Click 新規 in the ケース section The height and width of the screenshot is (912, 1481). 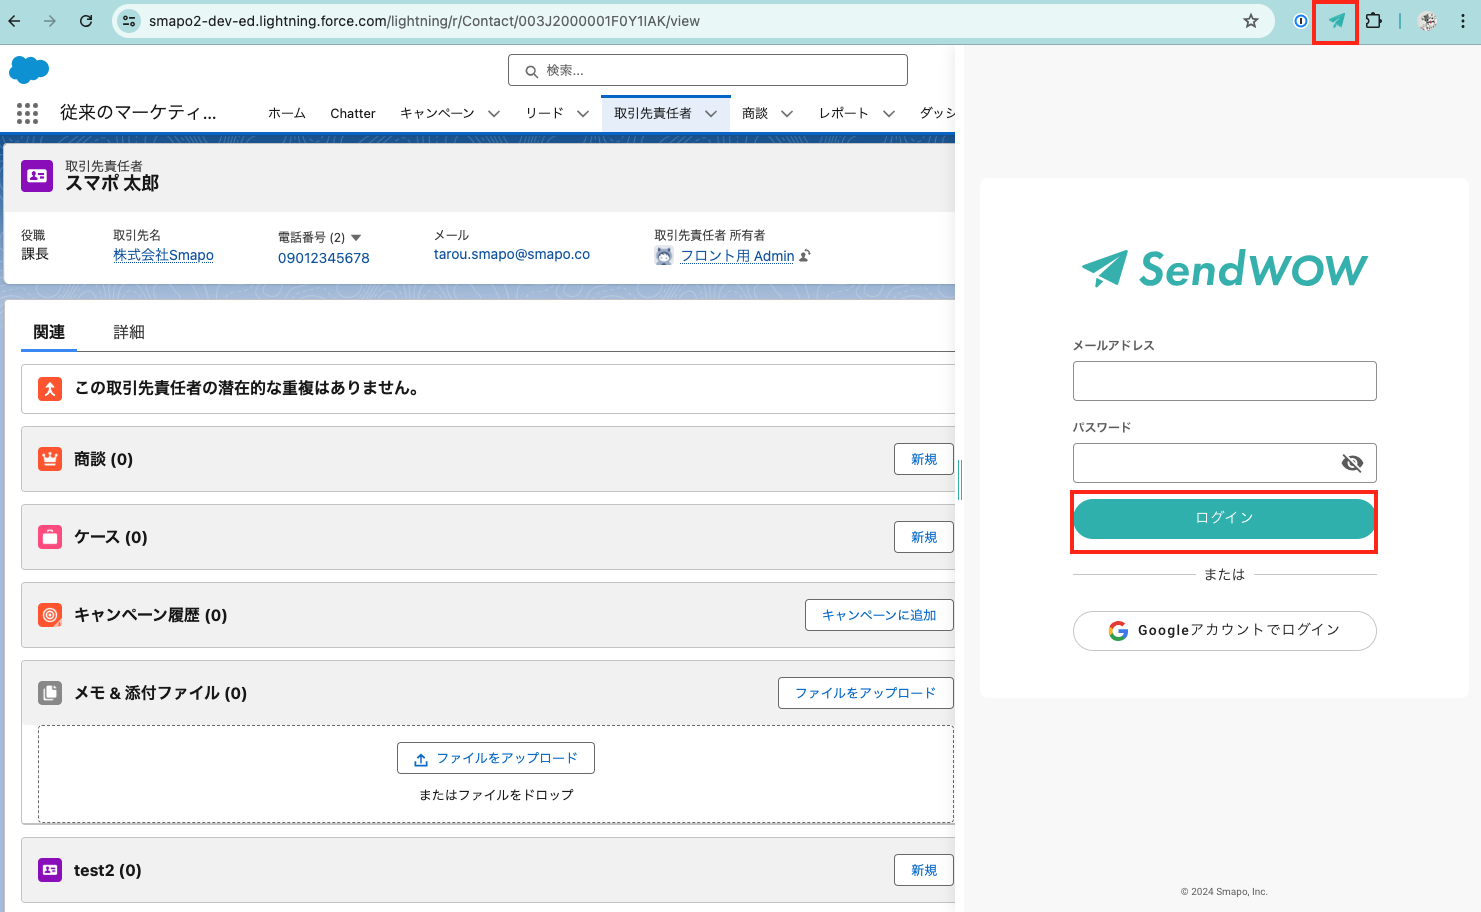pos(924,537)
